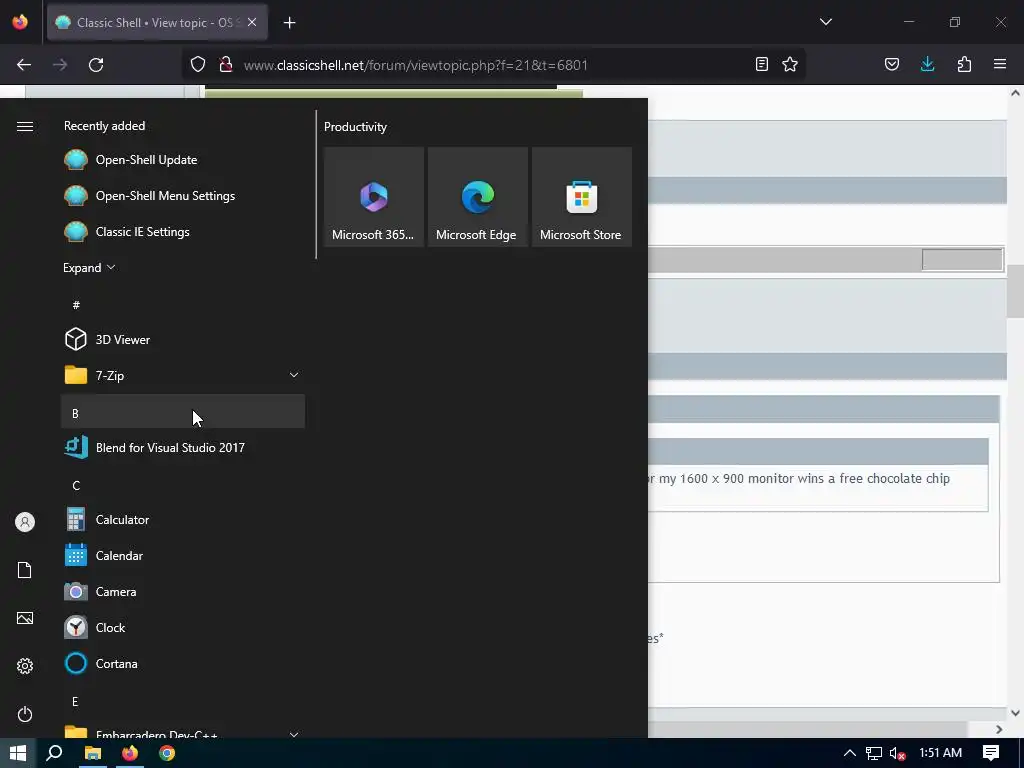Open Open-Shell Update from Recently added
Viewport: 1024px width, 768px height.
[183, 159]
